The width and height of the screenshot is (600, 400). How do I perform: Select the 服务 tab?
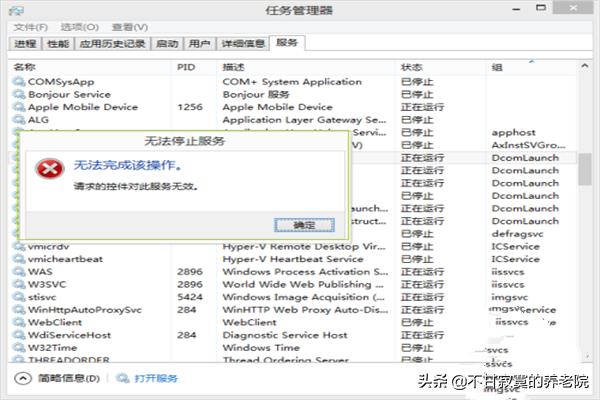(x=287, y=42)
